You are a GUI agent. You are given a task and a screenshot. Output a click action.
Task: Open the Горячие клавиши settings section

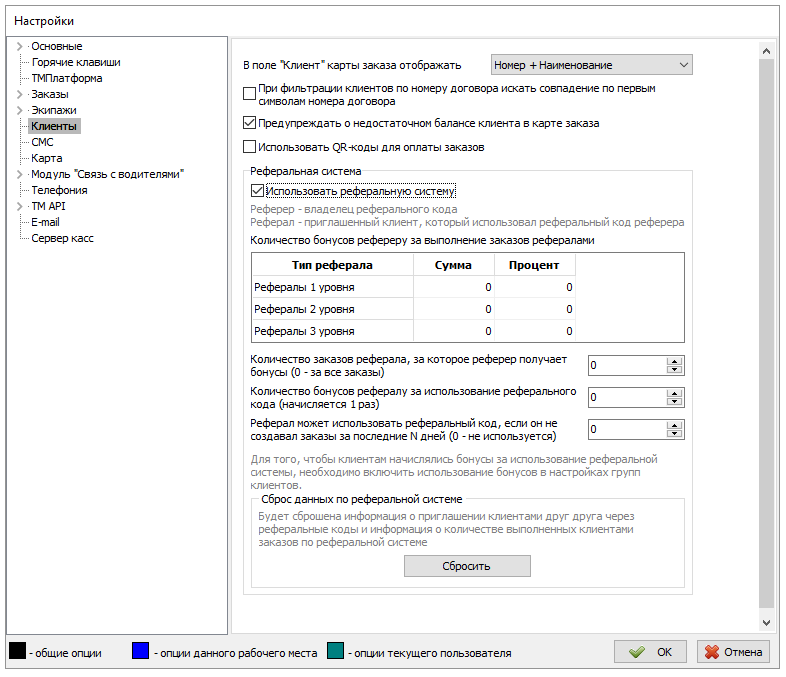point(69,62)
